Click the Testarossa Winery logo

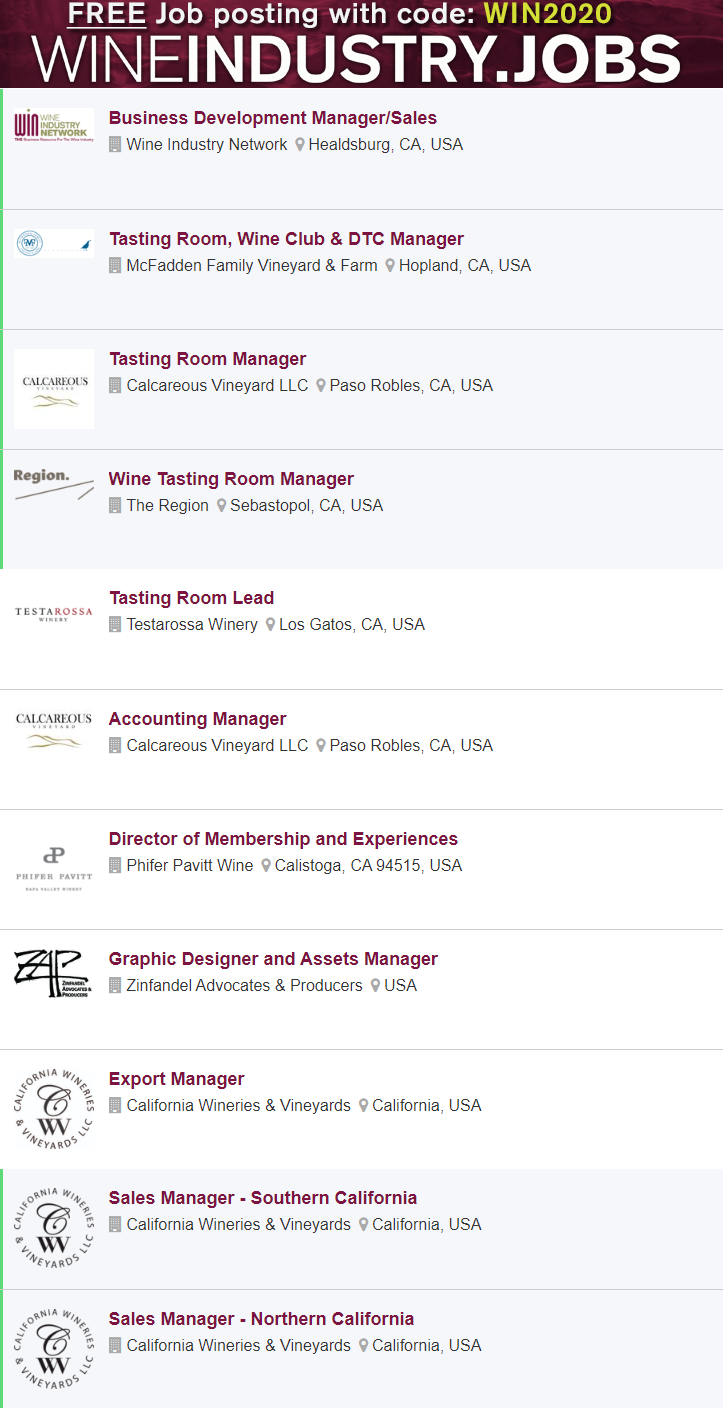(54, 614)
